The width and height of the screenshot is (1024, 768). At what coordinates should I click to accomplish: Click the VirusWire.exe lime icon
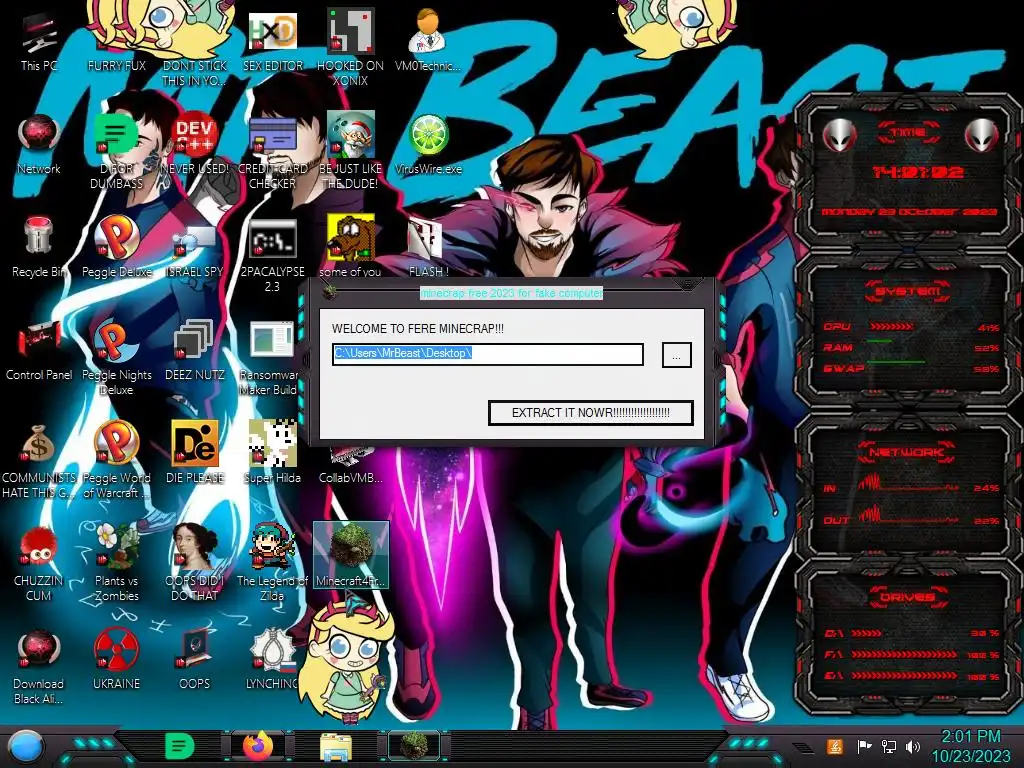(x=428, y=145)
